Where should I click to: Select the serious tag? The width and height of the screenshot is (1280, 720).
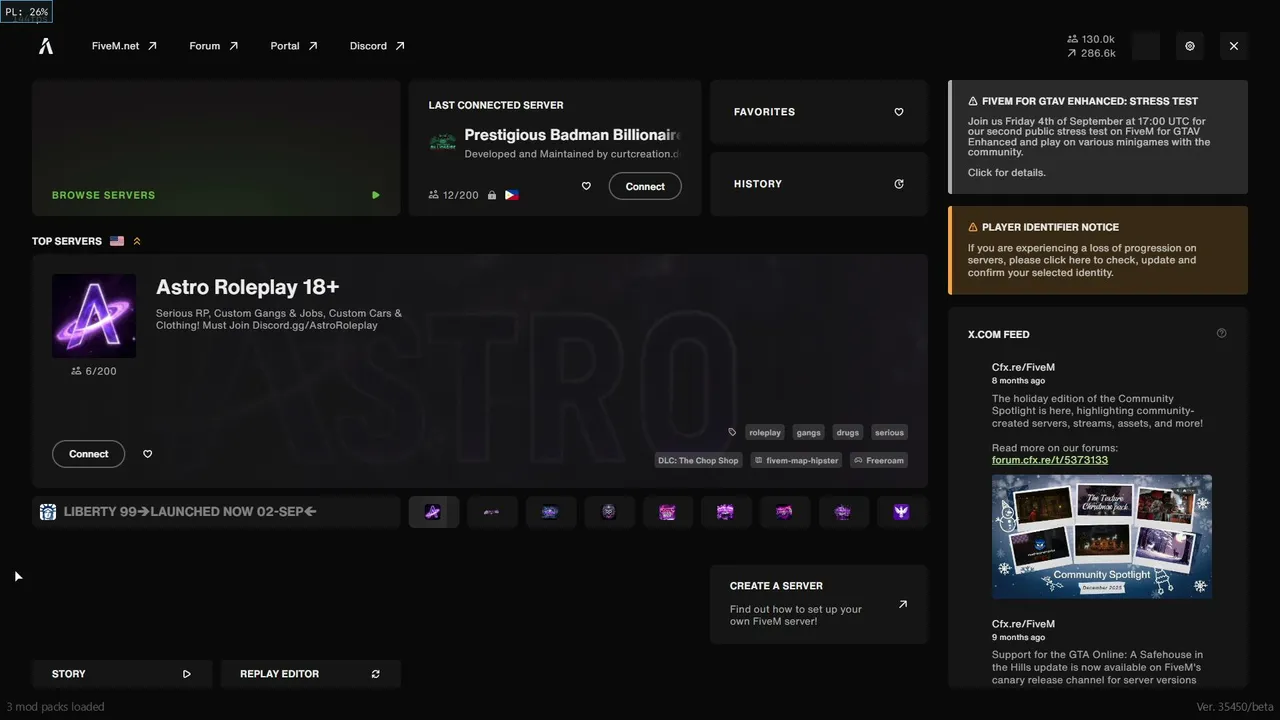point(889,433)
